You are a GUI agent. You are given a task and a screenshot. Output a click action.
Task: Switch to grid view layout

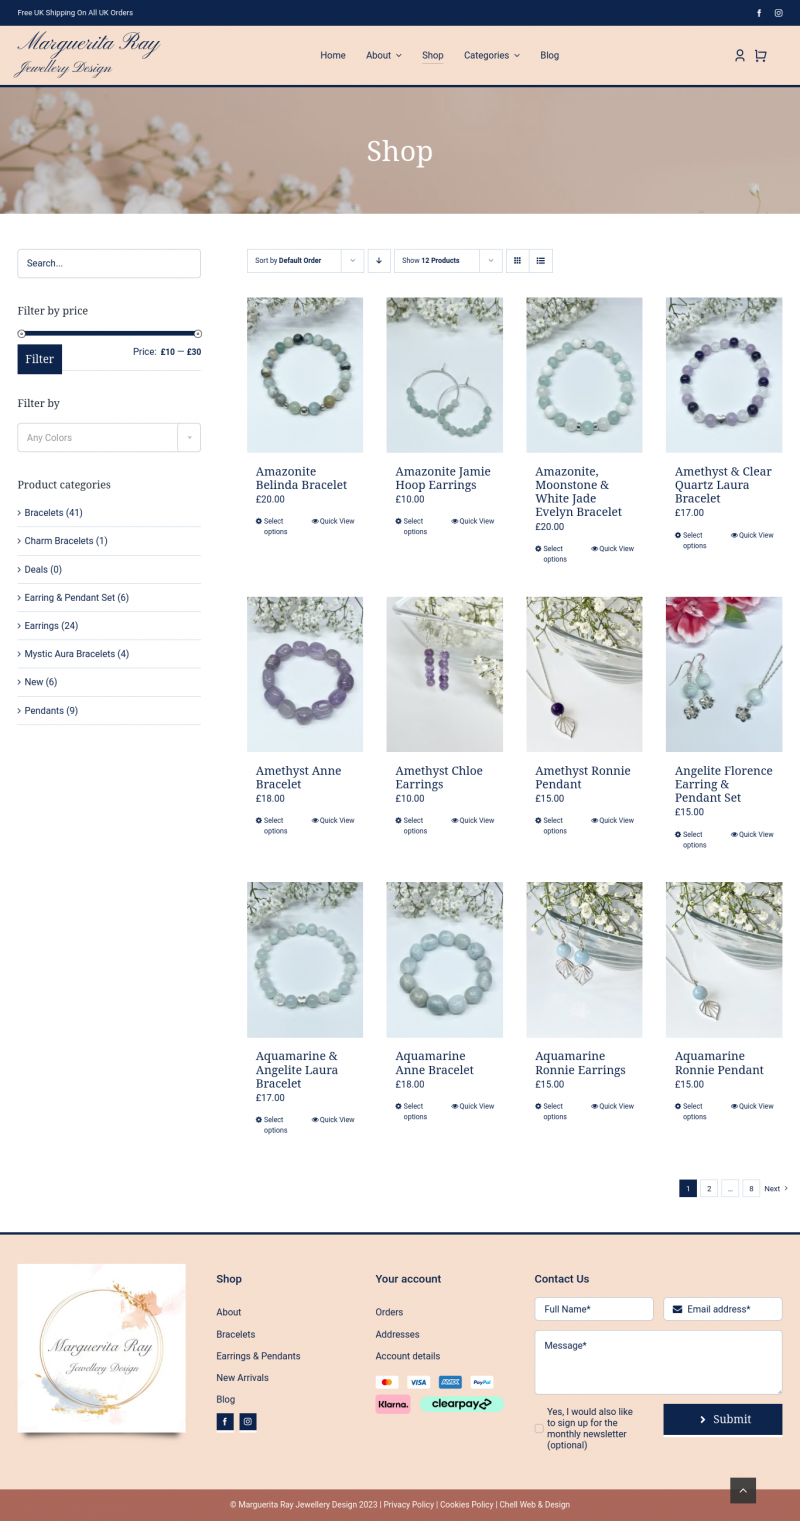(x=517, y=261)
